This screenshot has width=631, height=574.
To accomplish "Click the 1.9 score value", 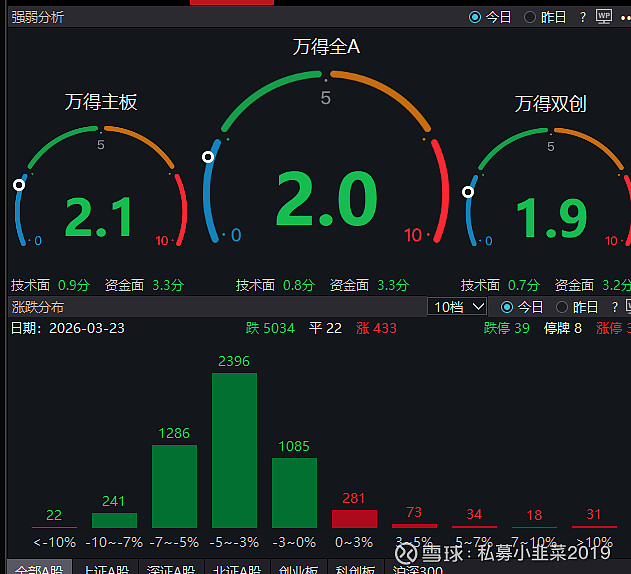I will point(552,218).
